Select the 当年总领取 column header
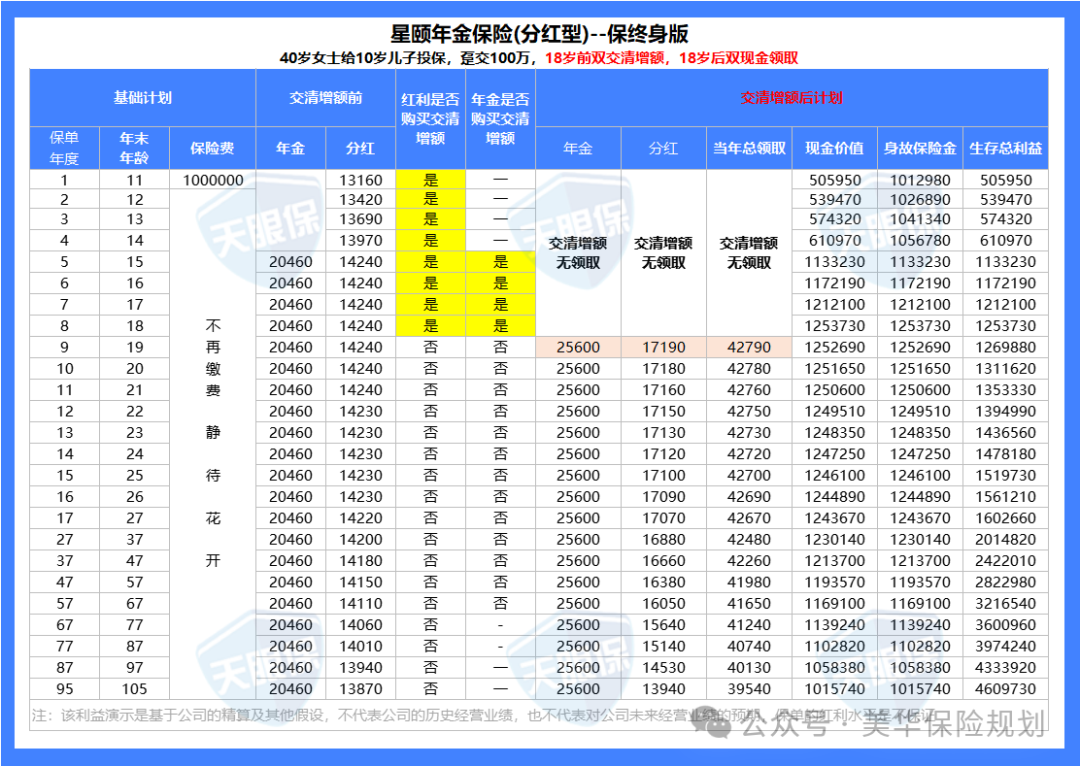1080x766 pixels. (749, 148)
